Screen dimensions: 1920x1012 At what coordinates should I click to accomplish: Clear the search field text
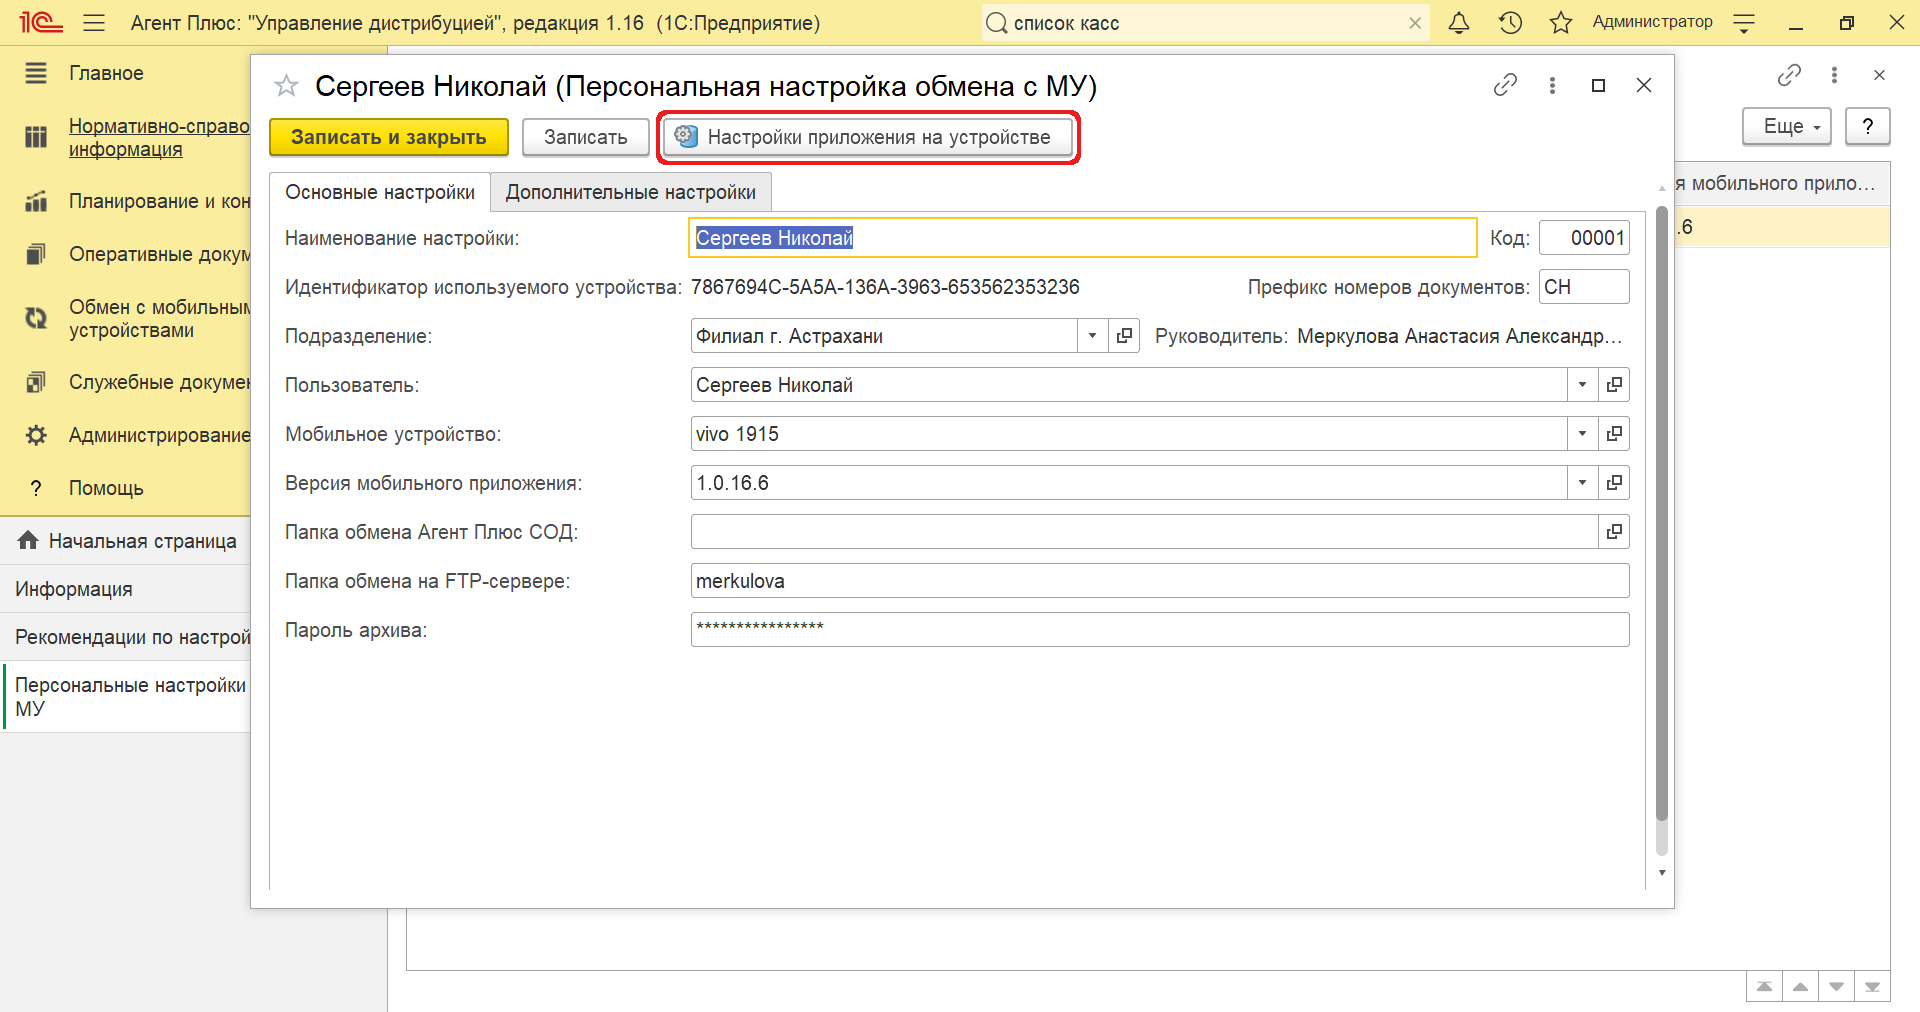[x=1415, y=23]
